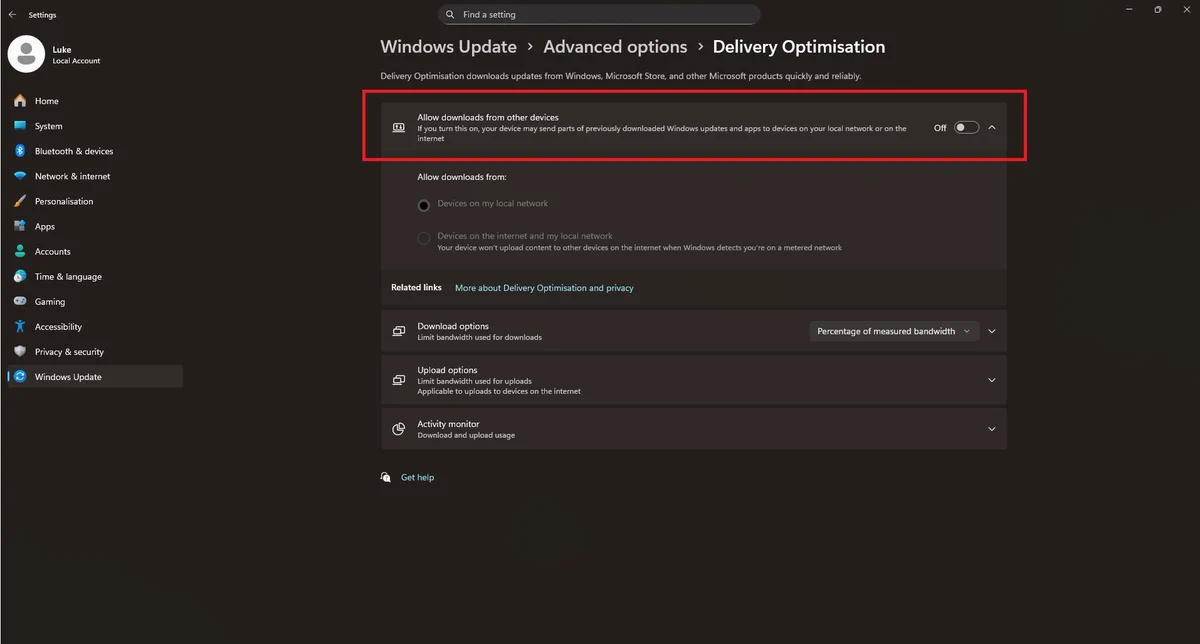Click the Get help headset icon
Screen dimensions: 1200x644
[386, 477]
